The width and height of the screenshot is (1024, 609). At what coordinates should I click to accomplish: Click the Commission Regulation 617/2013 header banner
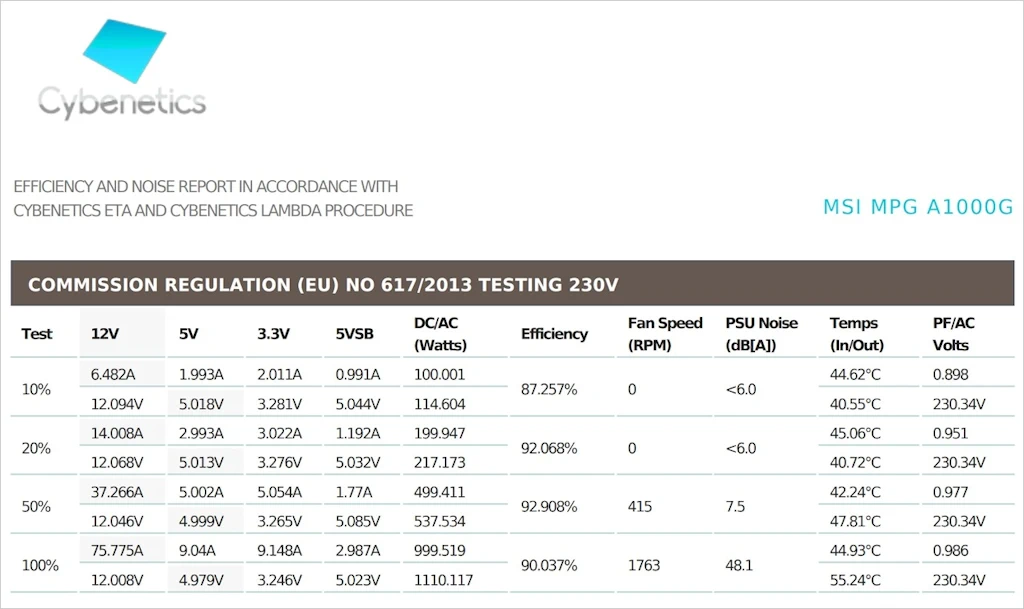click(512, 284)
